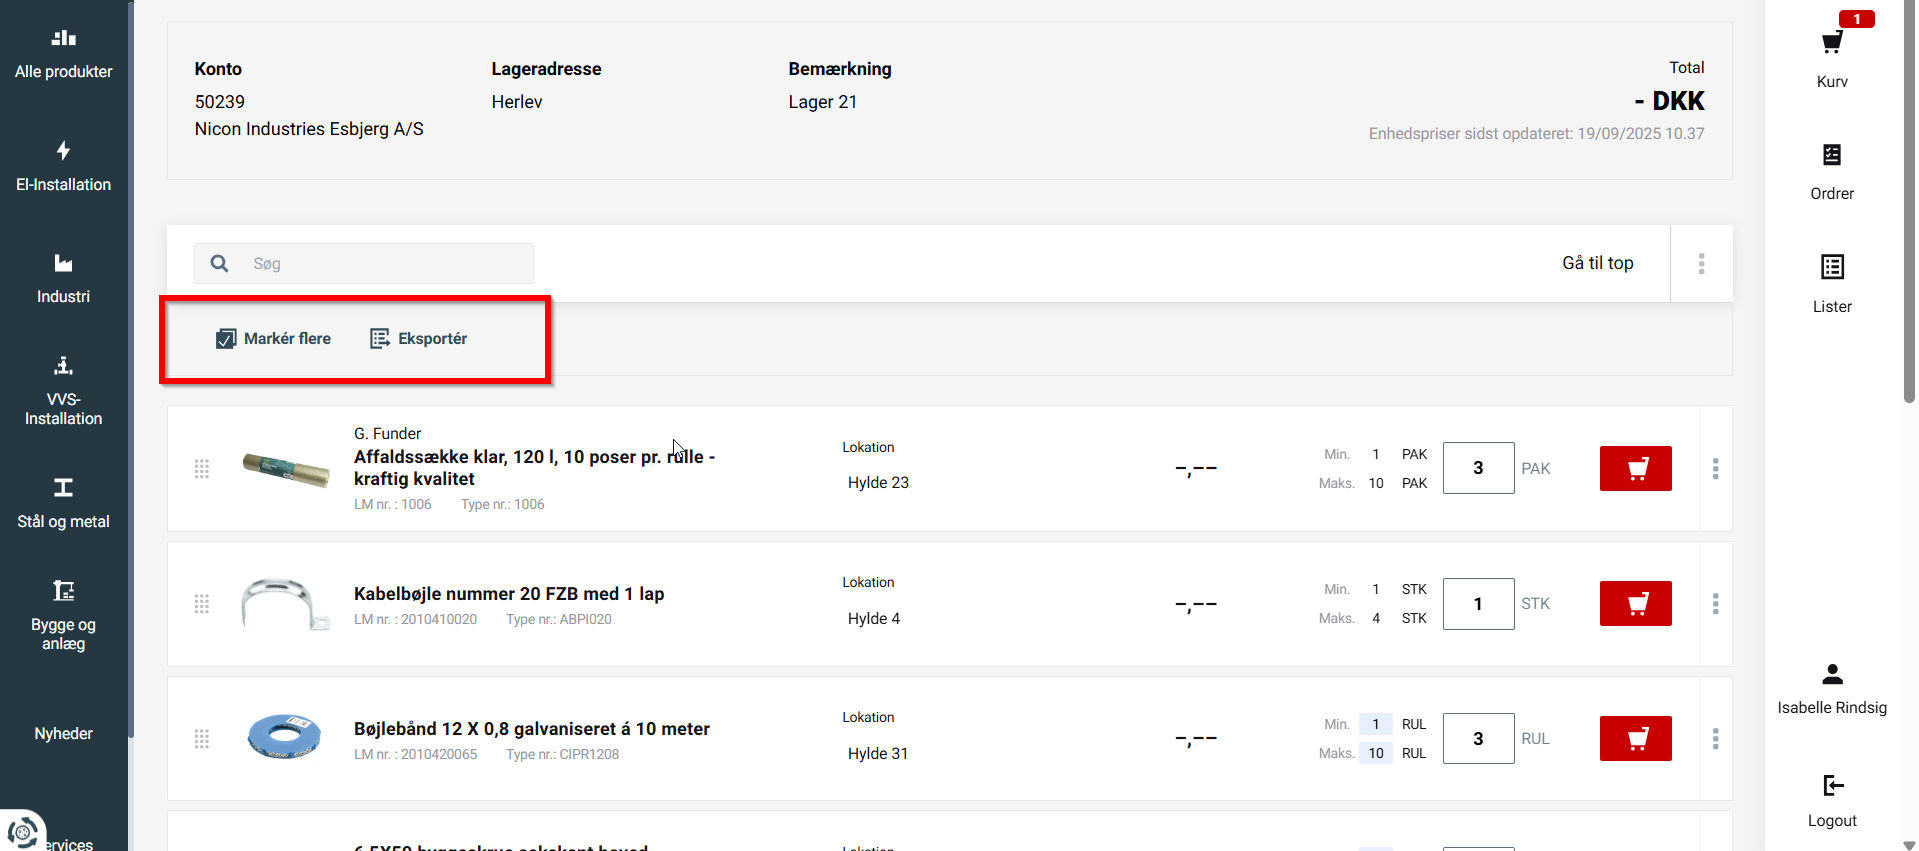The height and width of the screenshot is (851, 1919).
Task: Expand more options for Kabelbøjle item
Action: 1715,604
